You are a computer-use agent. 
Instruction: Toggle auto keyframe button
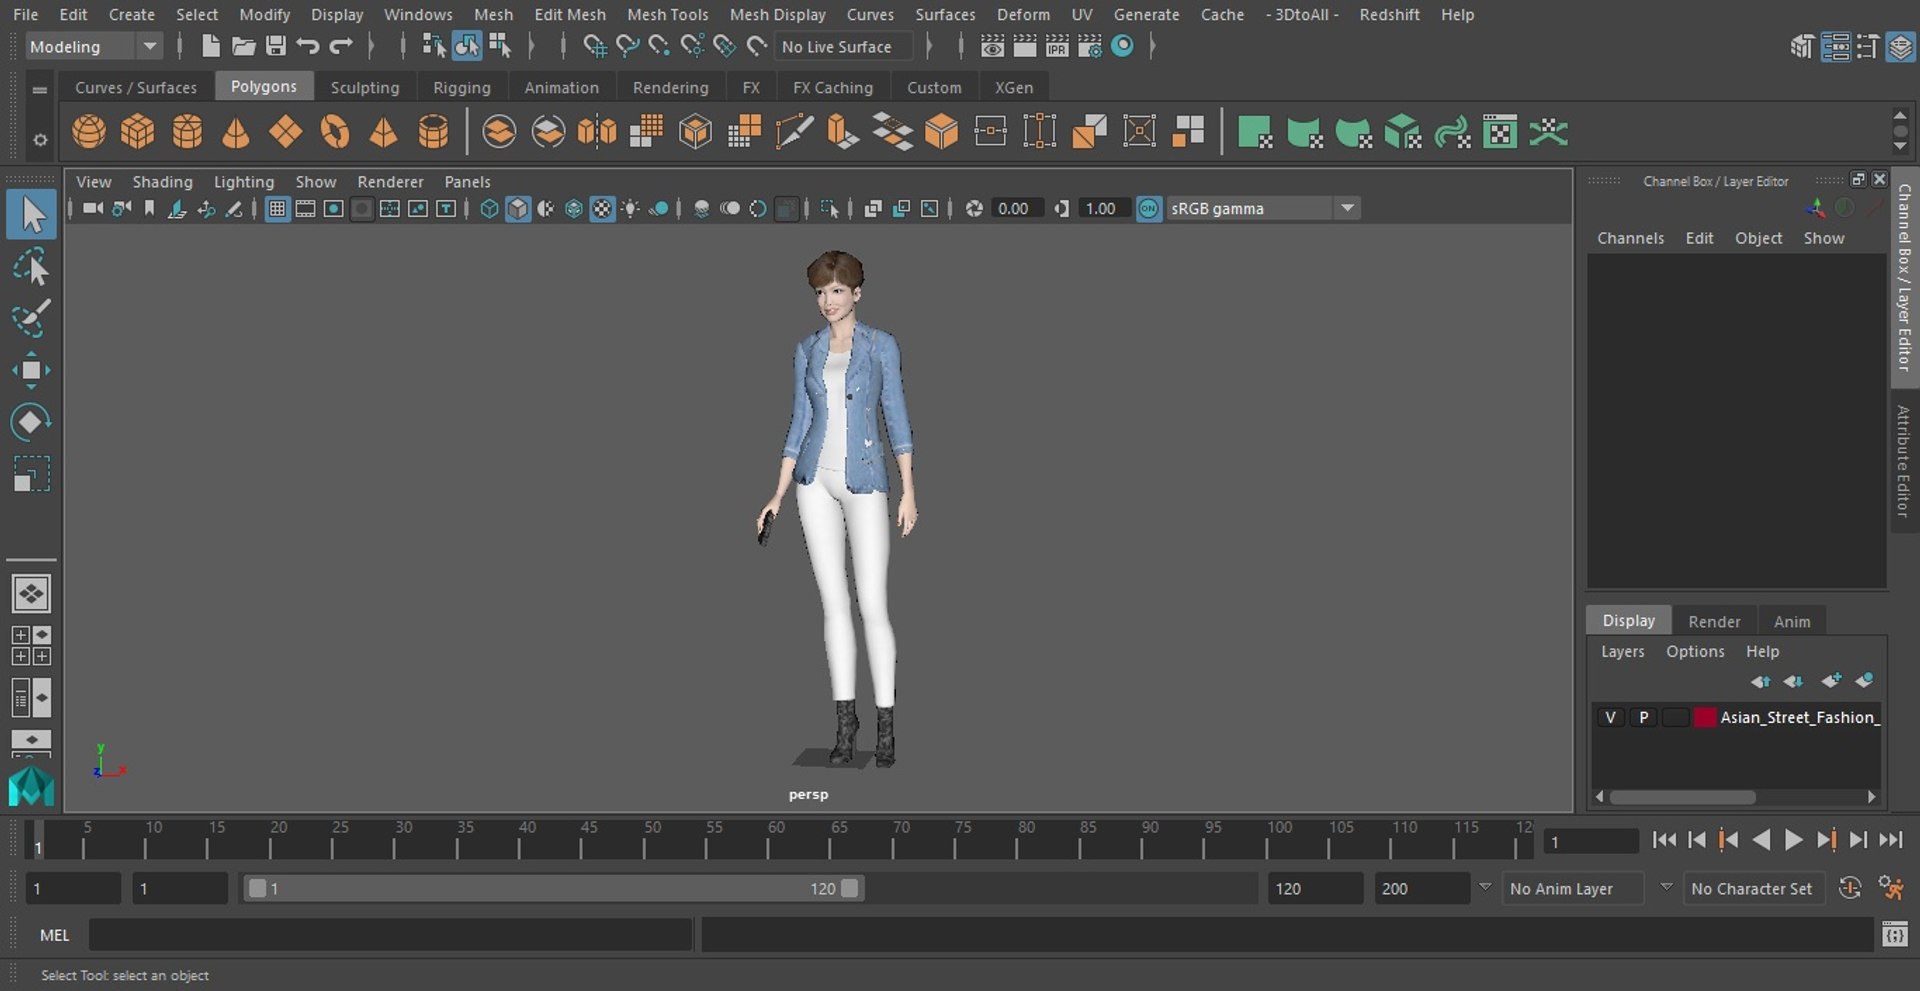click(x=1850, y=888)
